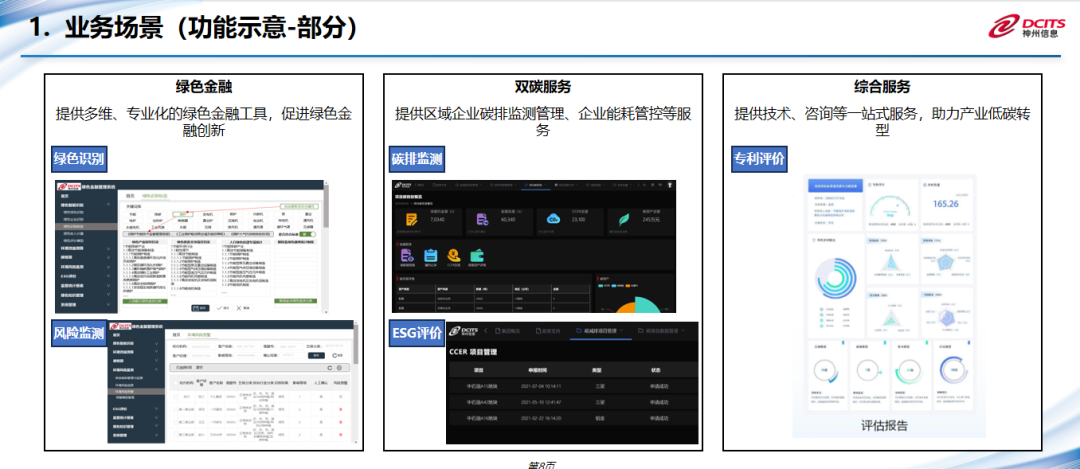Click the green leaf icon on dashboard

tap(623, 218)
